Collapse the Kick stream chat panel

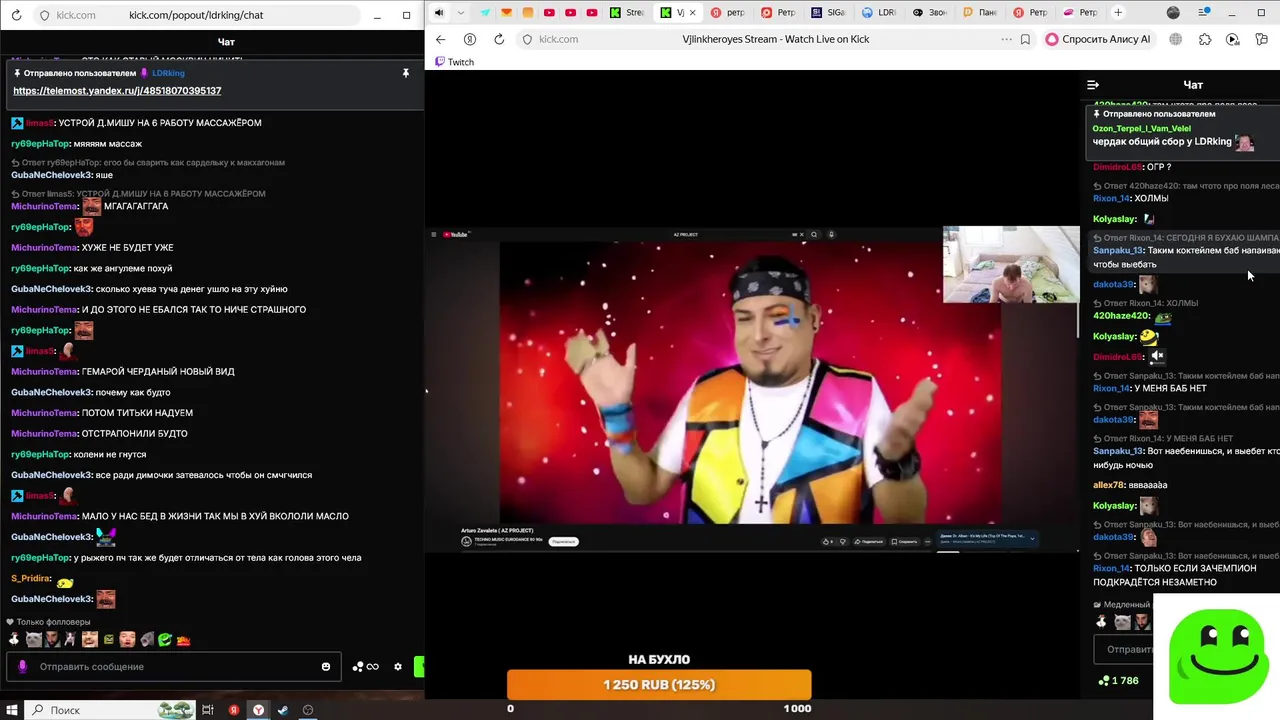[1093, 85]
